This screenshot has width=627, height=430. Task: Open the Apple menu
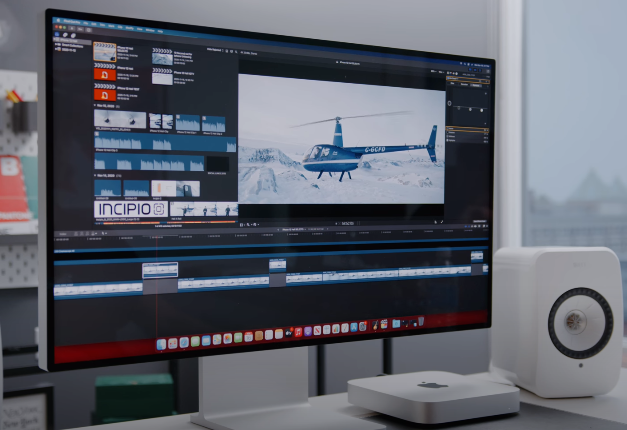click(x=58, y=21)
